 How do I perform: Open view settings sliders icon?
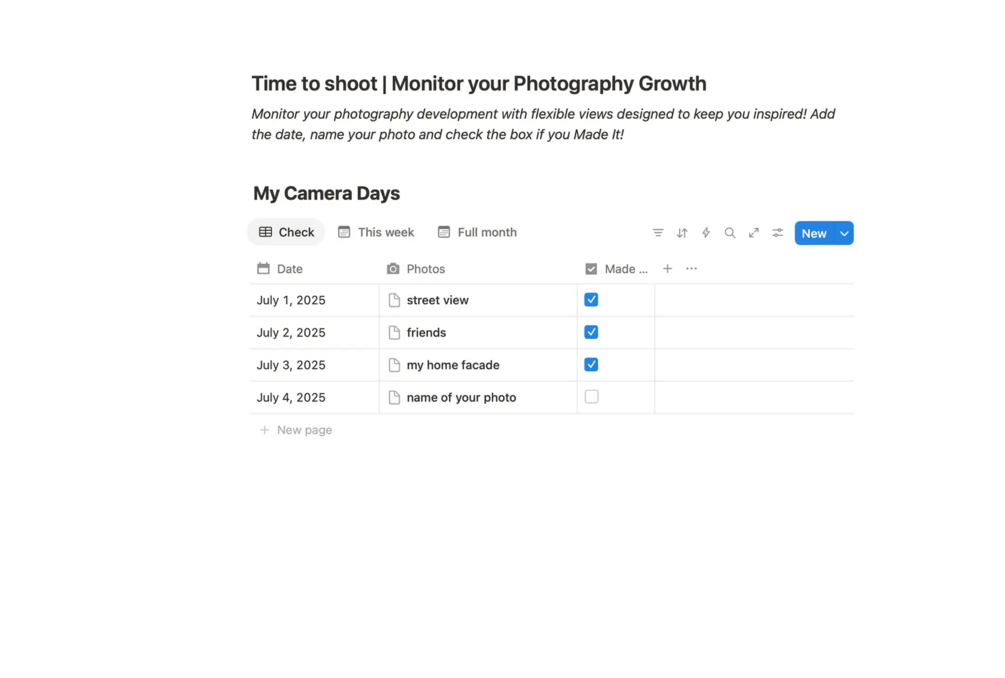point(778,233)
